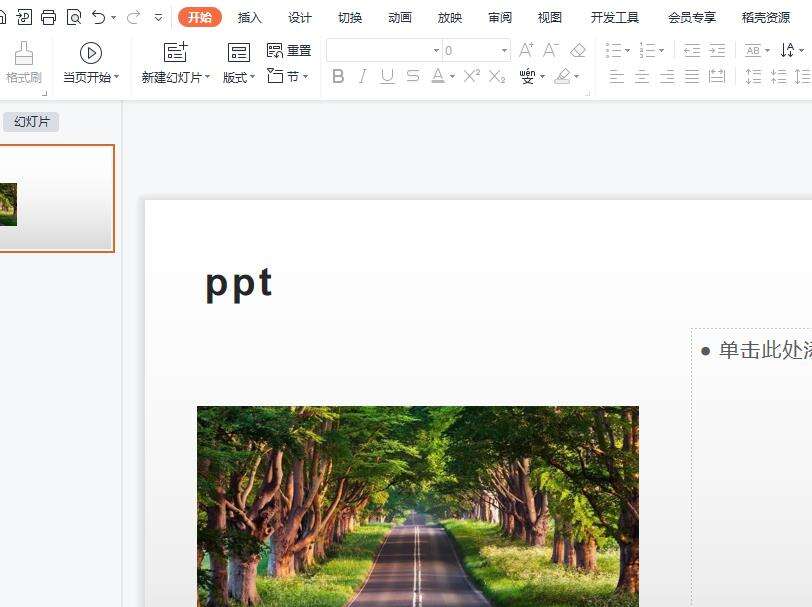The height and width of the screenshot is (607, 812).
Task: Expand the 当页开始 dropdown arrow
Action: point(117,77)
